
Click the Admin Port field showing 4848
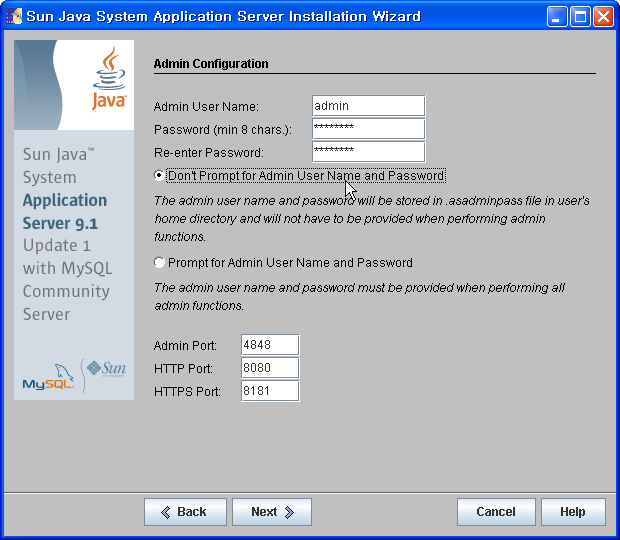270,345
